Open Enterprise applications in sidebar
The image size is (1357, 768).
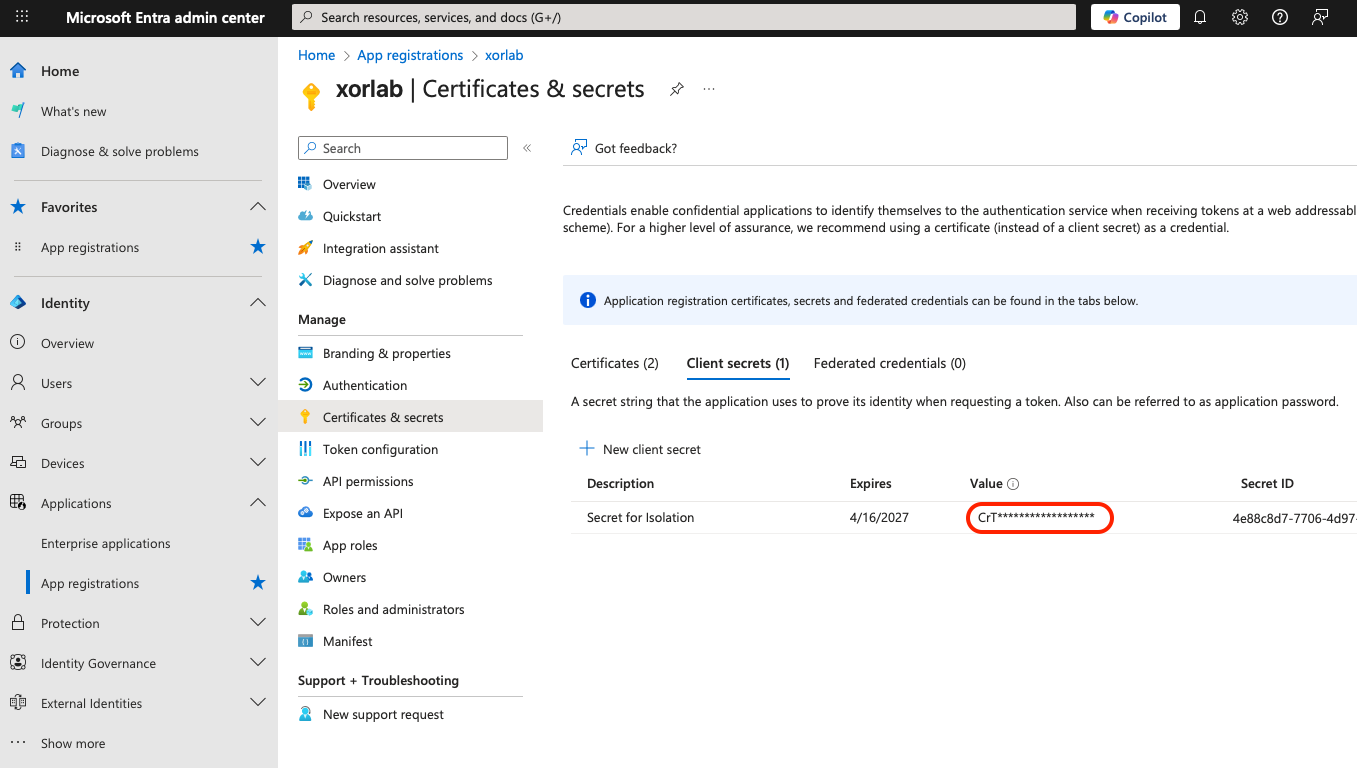point(106,543)
